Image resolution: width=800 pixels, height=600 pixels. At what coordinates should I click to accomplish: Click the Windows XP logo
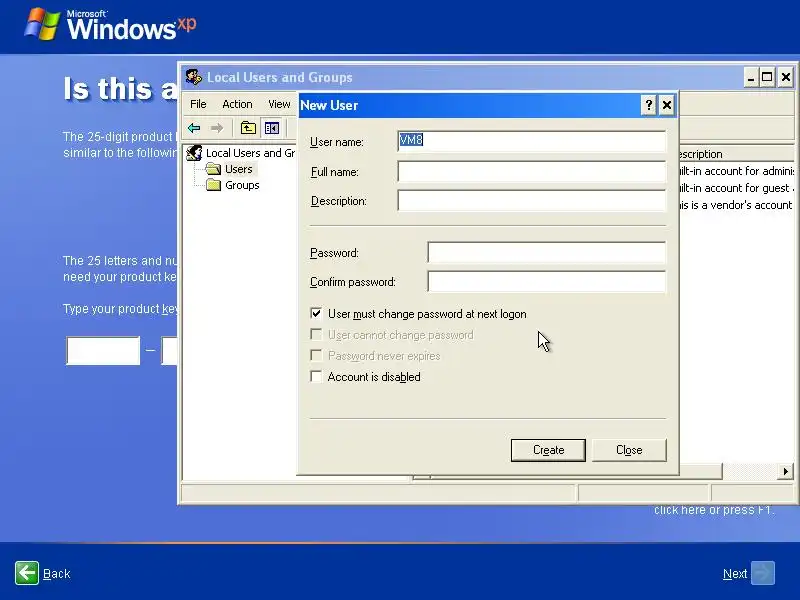tap(110, 25)
